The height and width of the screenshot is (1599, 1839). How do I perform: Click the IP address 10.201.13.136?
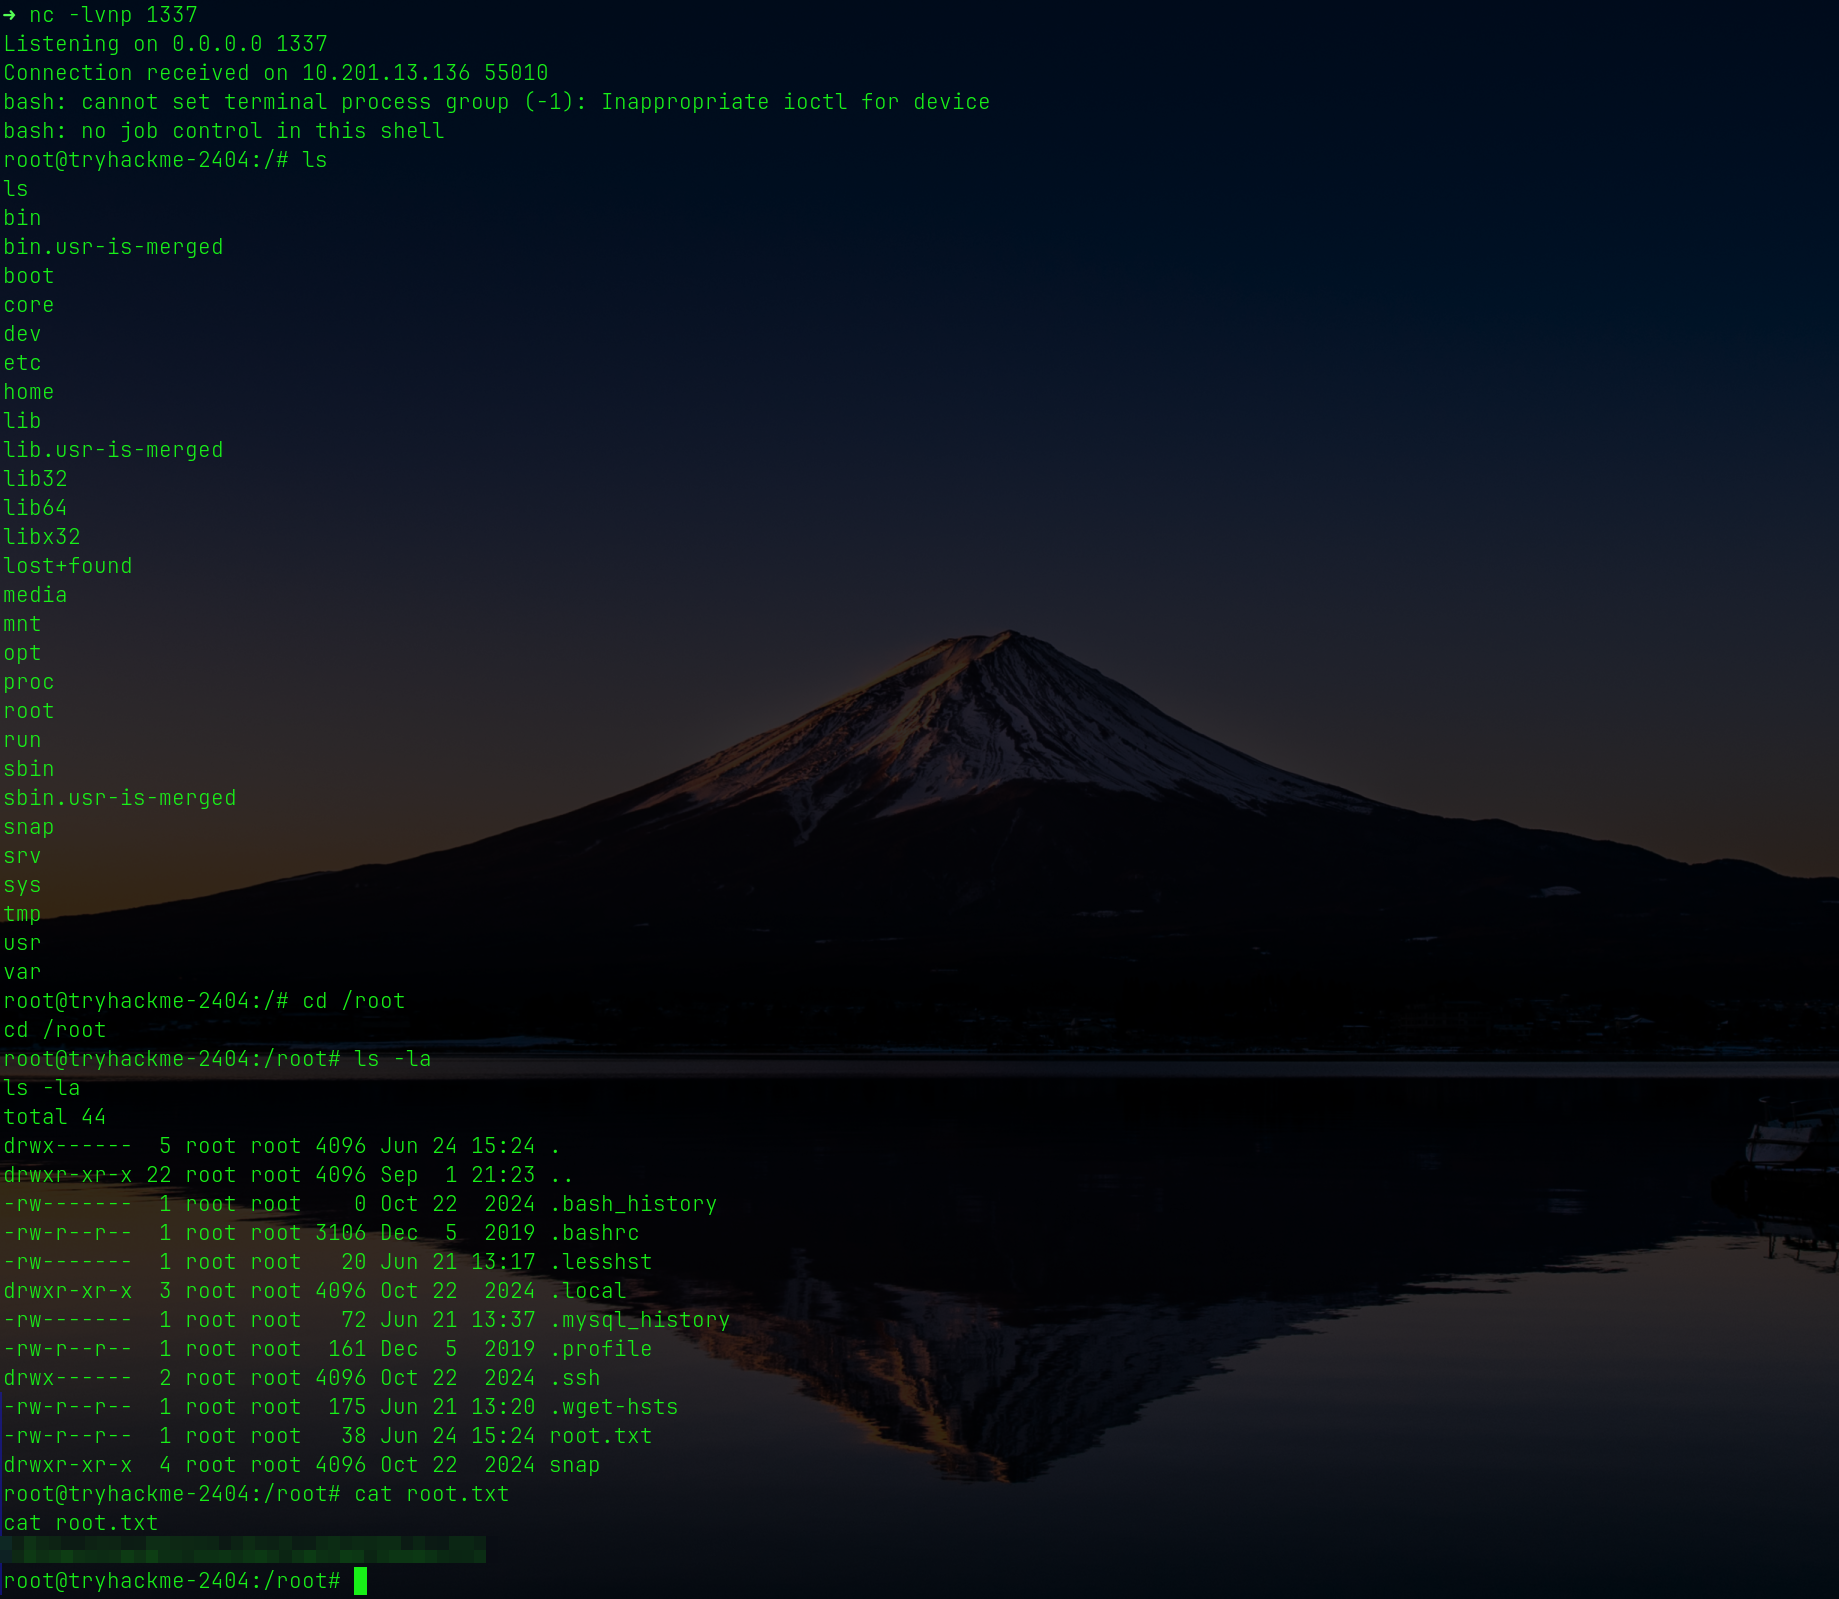tap(386, 73)
